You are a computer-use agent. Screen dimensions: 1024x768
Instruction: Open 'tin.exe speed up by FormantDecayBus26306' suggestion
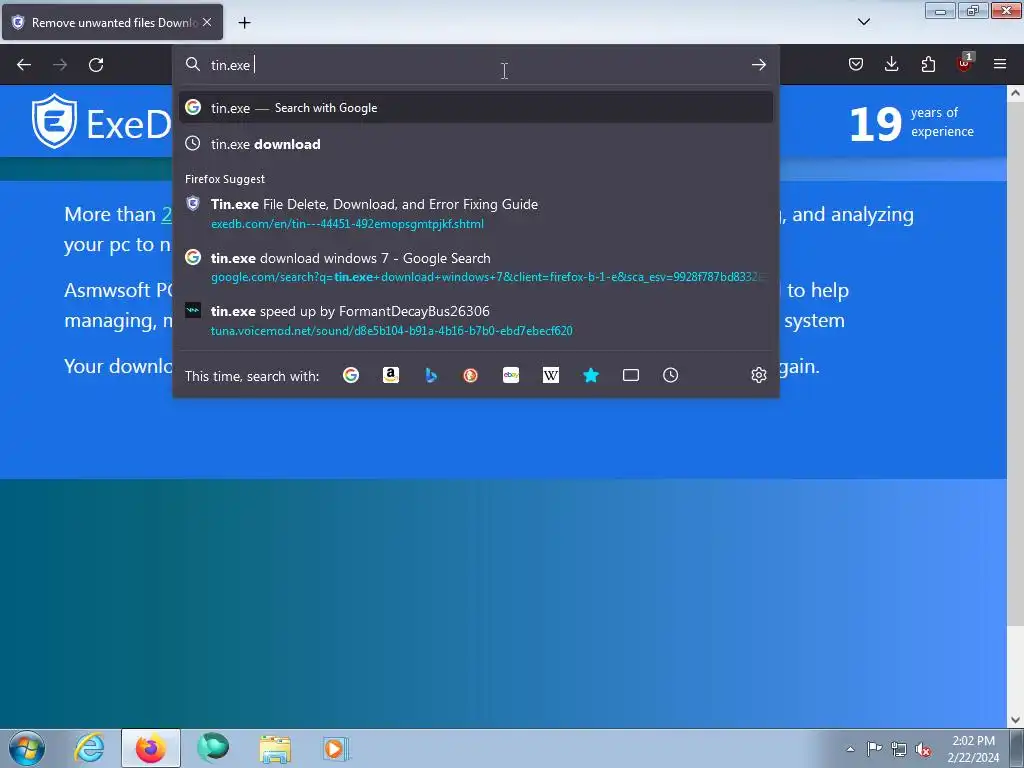(x=475, y=321)
